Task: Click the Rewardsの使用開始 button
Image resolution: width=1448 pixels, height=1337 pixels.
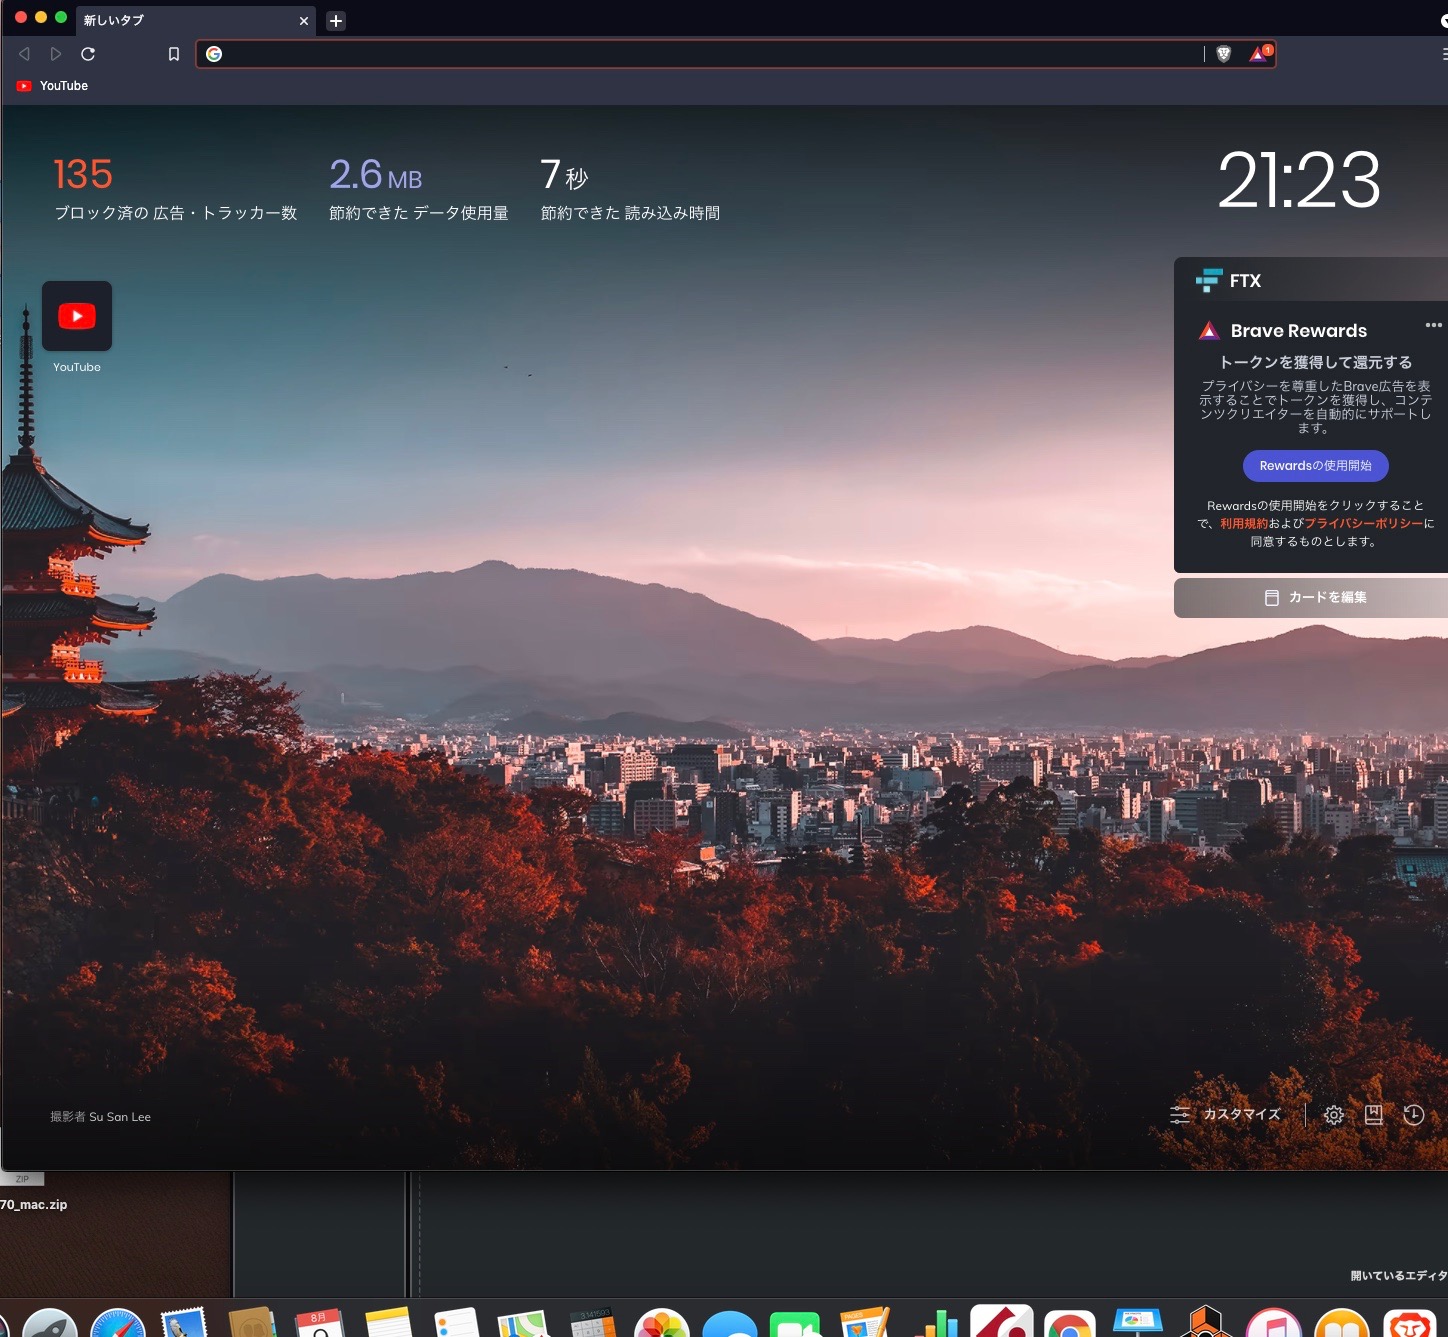Action: tap(1315, 466)
